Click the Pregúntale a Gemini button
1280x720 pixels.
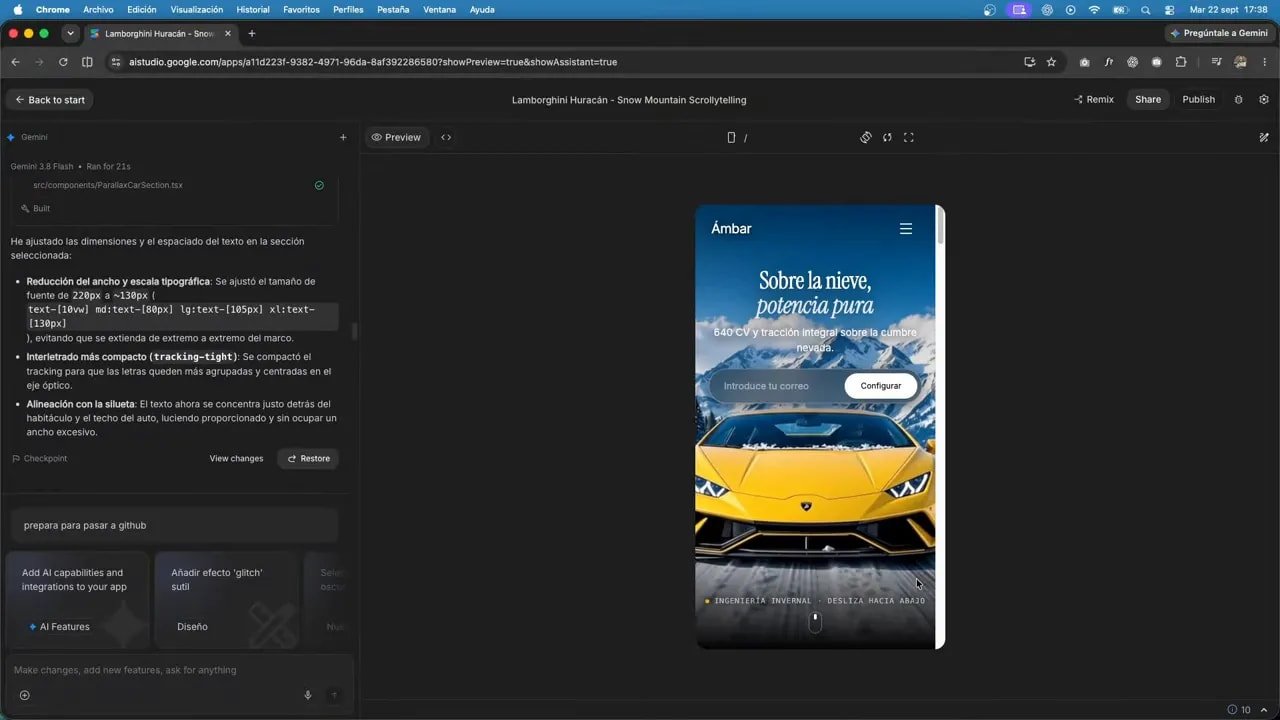[1219, 33]
